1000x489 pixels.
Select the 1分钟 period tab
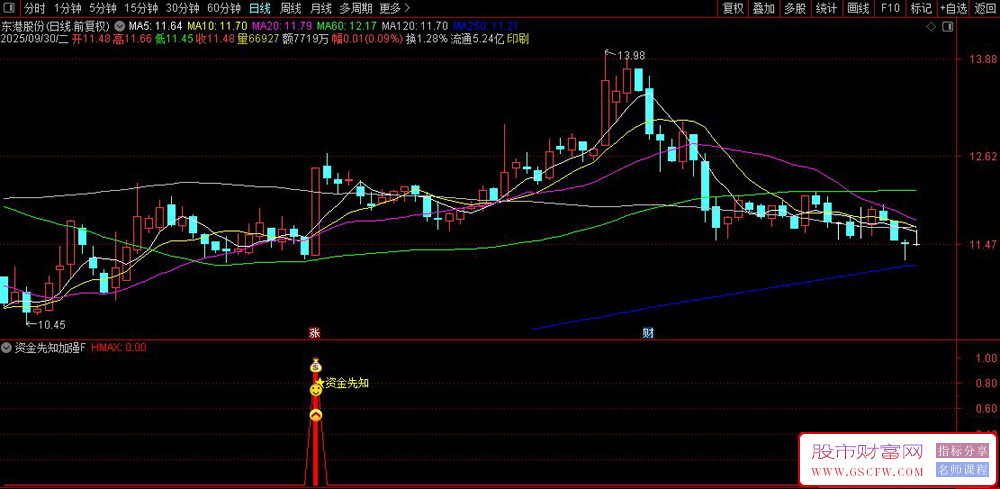[x=67, y=8]
